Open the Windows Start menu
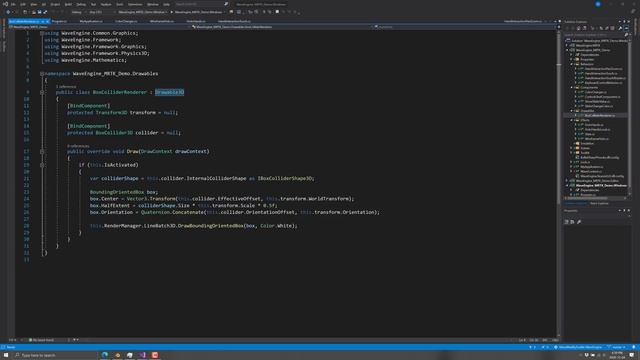This screenshot has height=360, width=640. click(6, 355)
